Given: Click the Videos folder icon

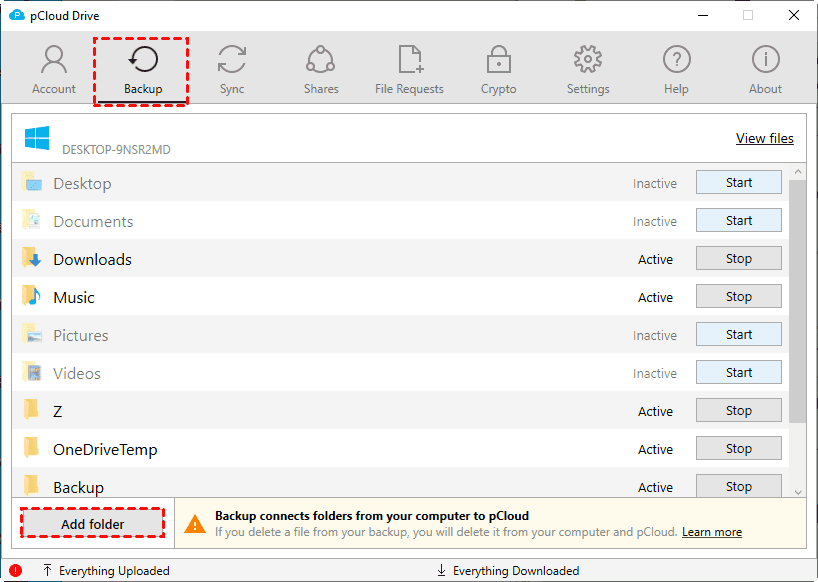Looking at the screenshot, I should pos(31,372).
